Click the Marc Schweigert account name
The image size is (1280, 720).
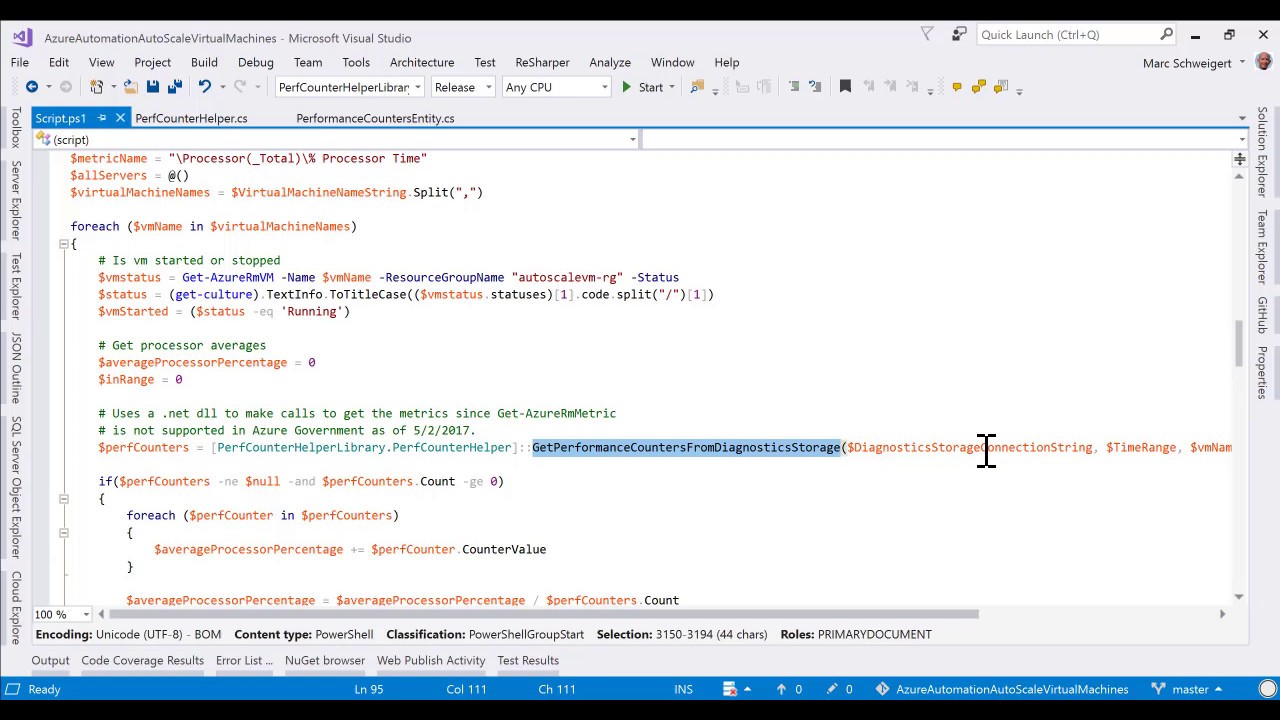[1187, 63]
